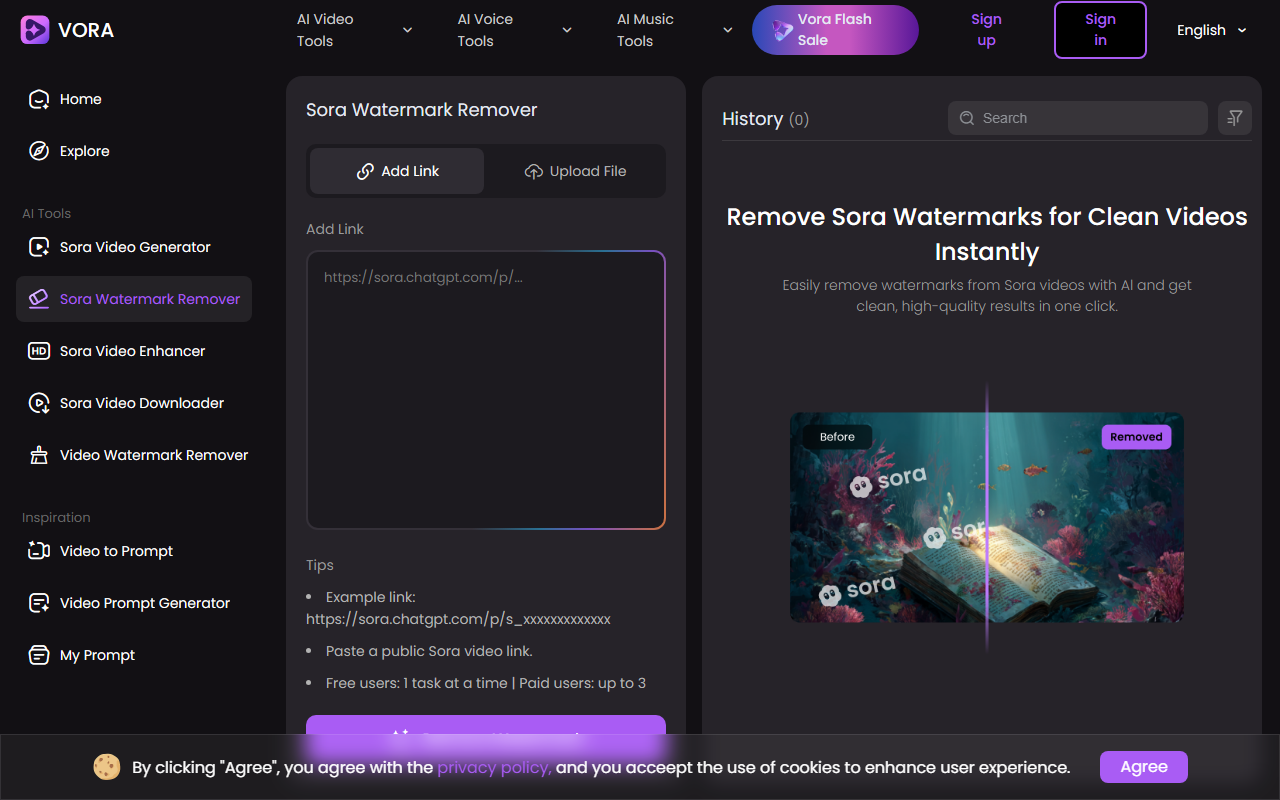The height and width of the screenshot is (800, 1280).
Task: Click the 'Paste a public Sora video link.' tip
Action: tap(429, 651)
